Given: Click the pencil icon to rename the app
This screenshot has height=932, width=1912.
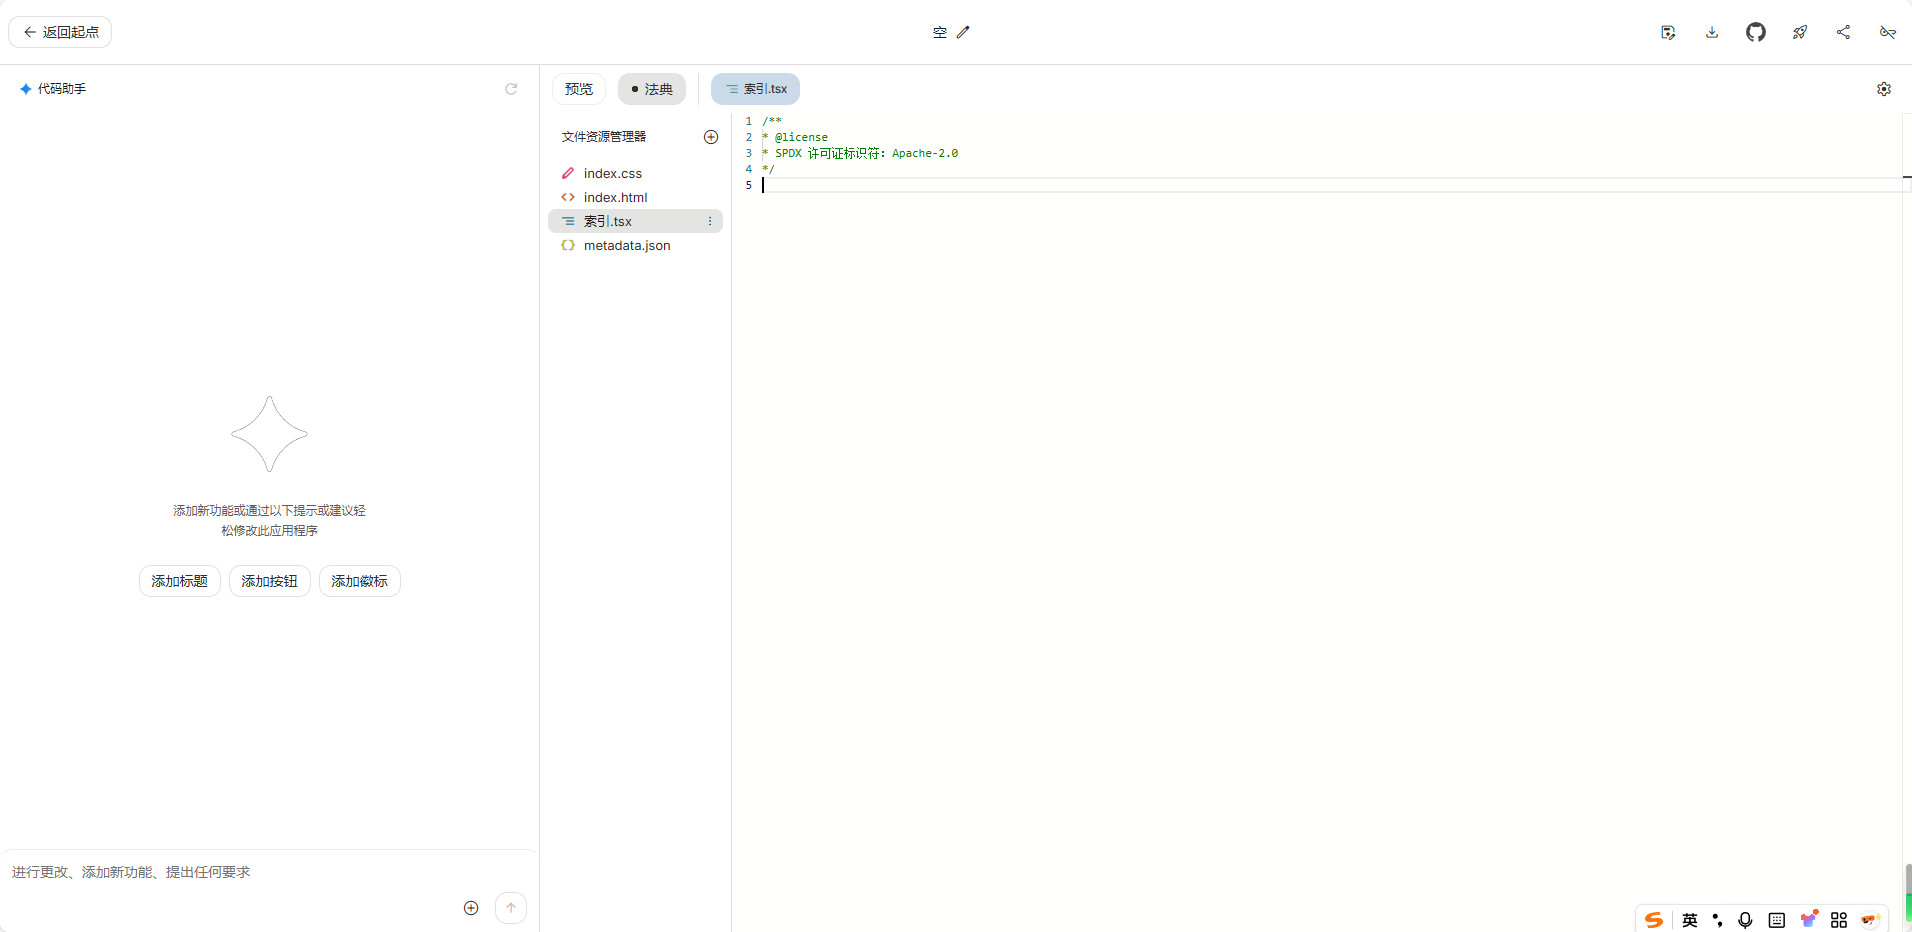Looking at the screenshot, I should pyautogui.click(x=963, y=32).
